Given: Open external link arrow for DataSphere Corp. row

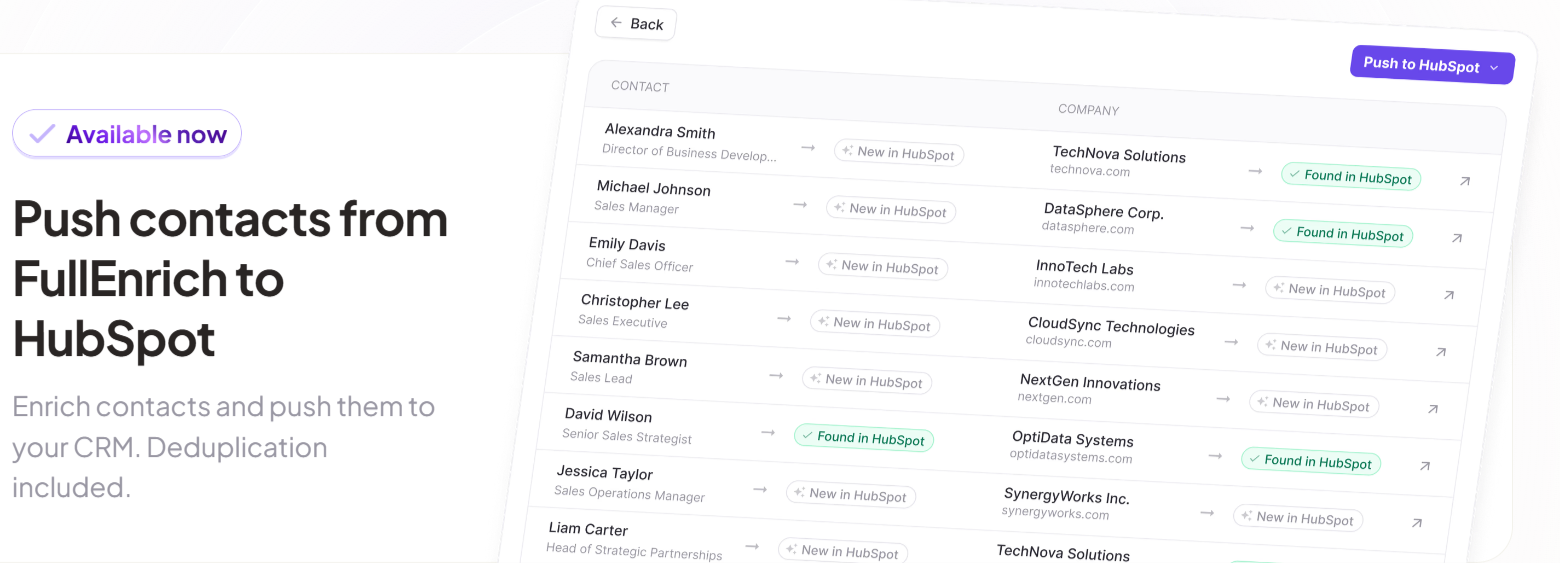Looking at the screenshot, I should click(x=1457, y=238).
